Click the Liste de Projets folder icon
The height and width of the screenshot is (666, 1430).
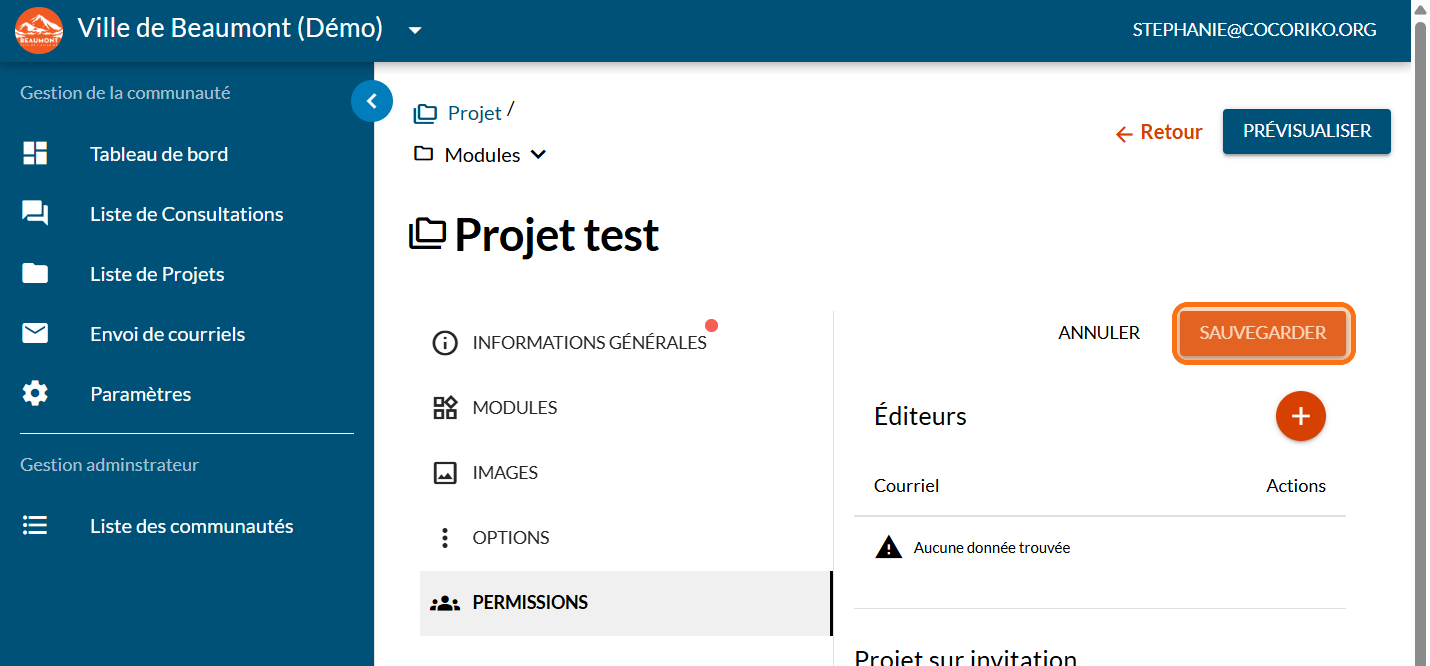point(35,274)
